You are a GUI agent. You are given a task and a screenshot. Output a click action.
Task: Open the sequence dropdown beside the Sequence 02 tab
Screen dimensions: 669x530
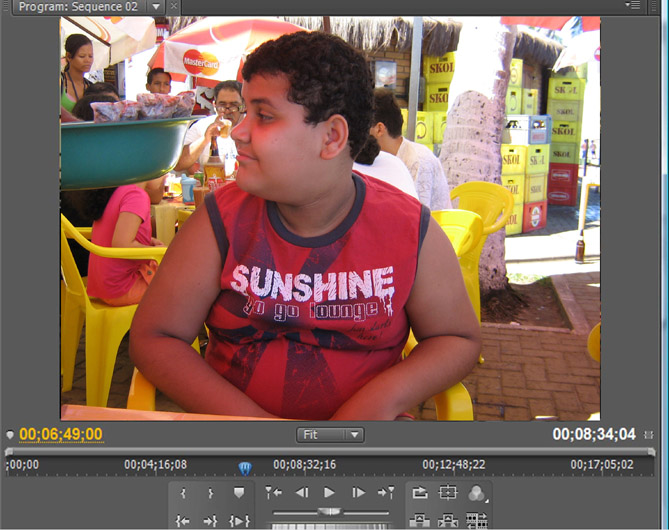[x=155, y=6]
